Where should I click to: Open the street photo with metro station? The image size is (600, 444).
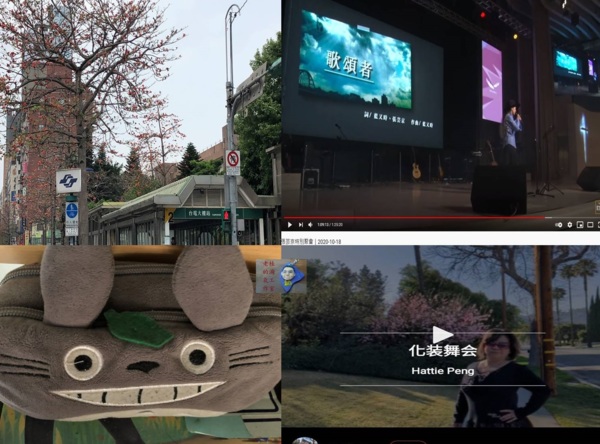point(140,120)
